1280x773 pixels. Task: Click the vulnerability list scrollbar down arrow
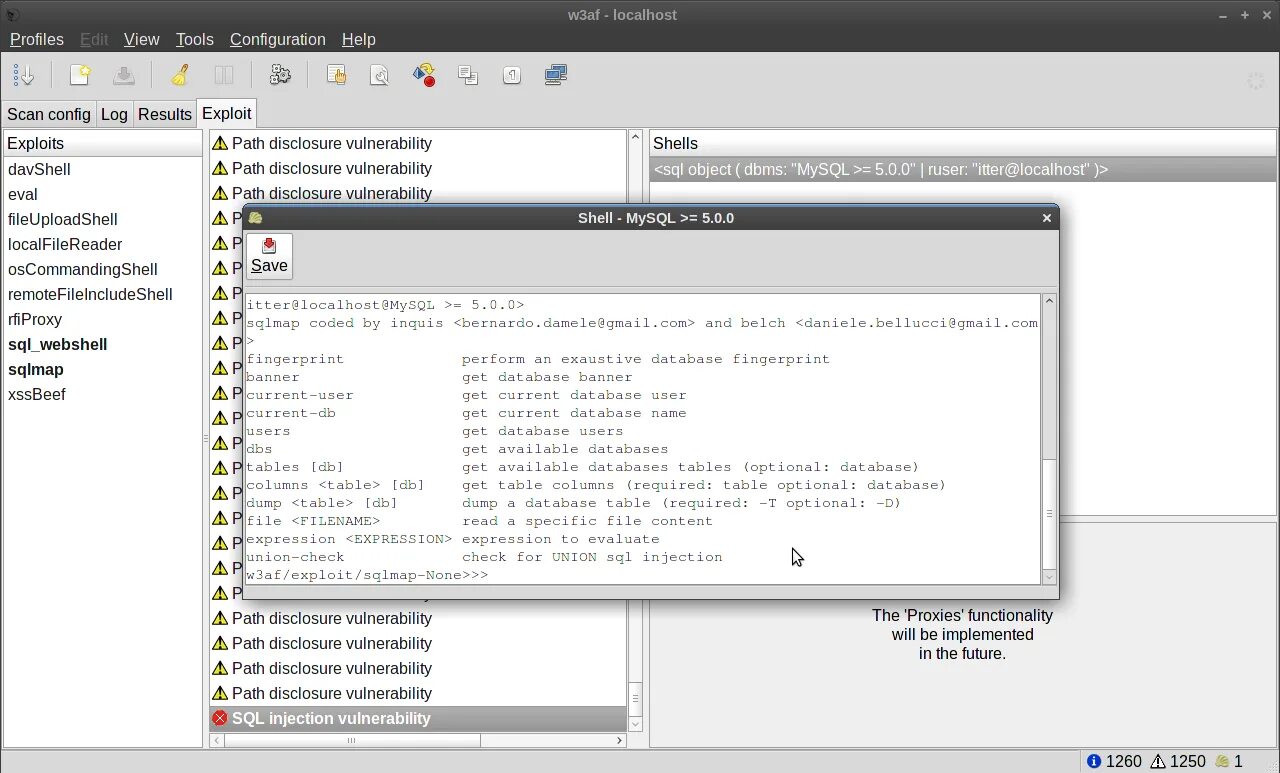coord(634,725)
